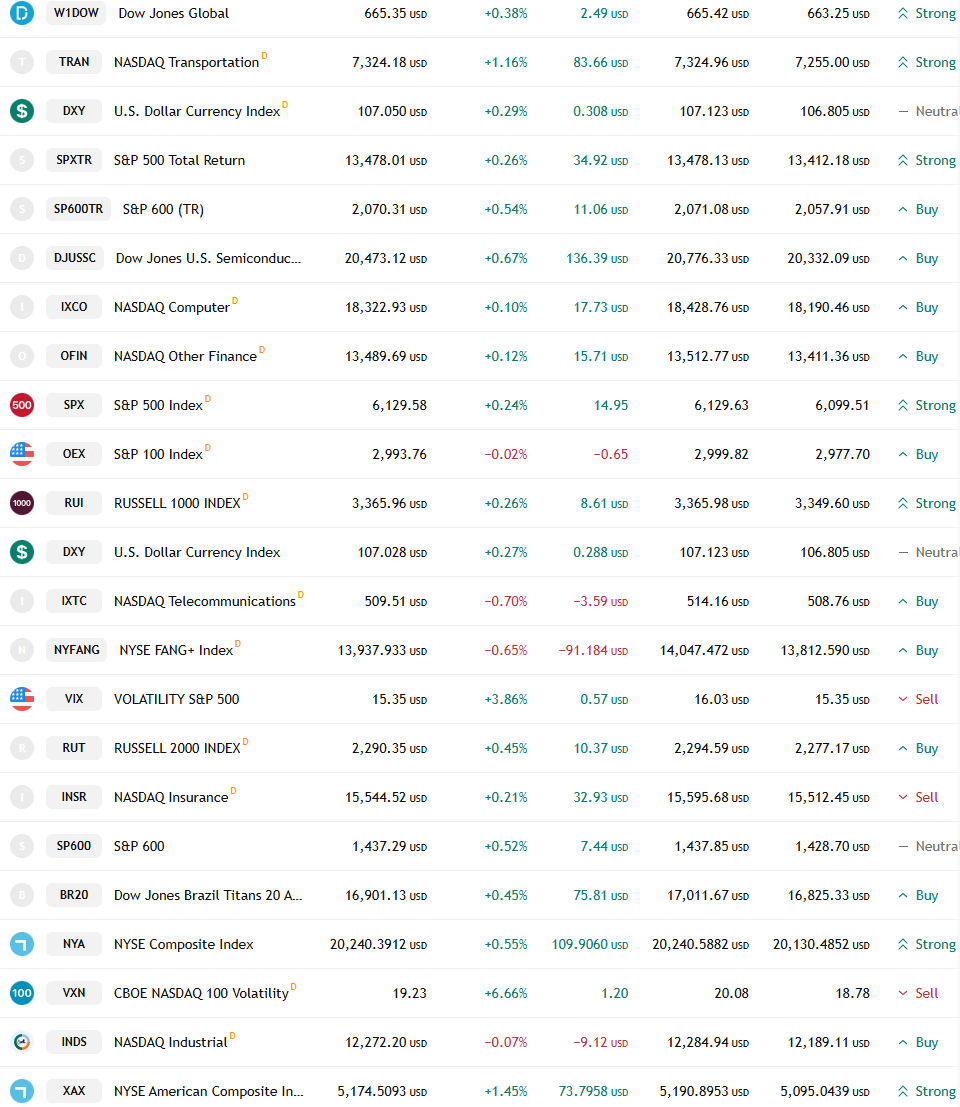Open the TRAN ticker symbol

click(74, 62)
